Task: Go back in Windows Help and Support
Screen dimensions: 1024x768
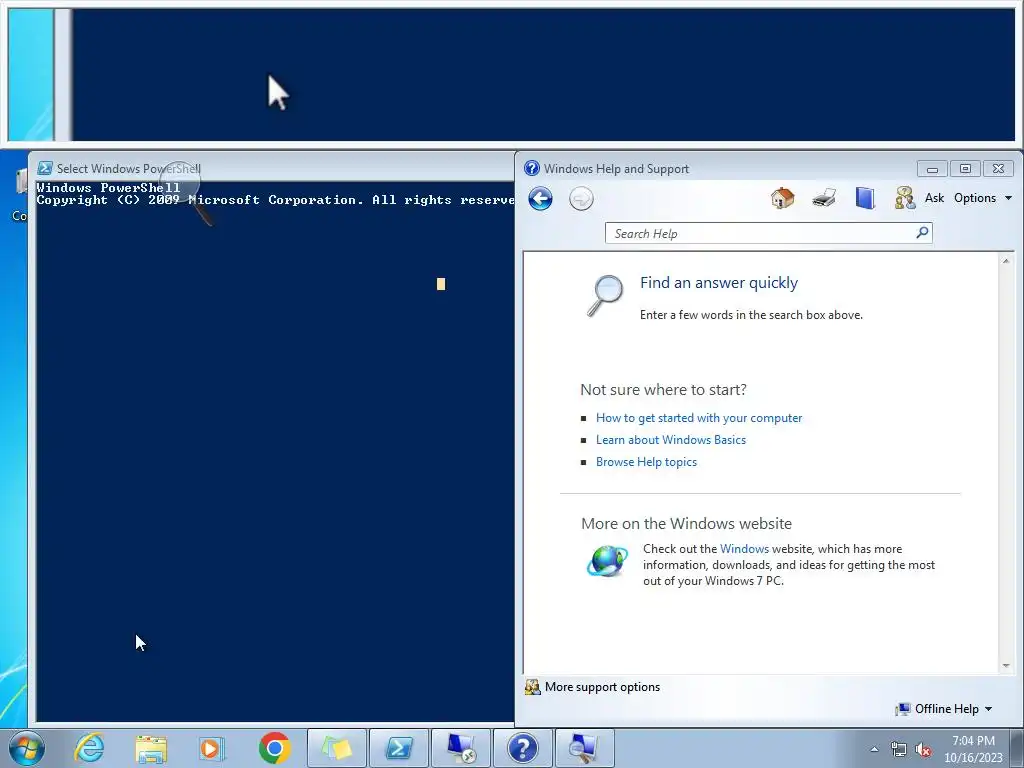Action: (540, 199)
